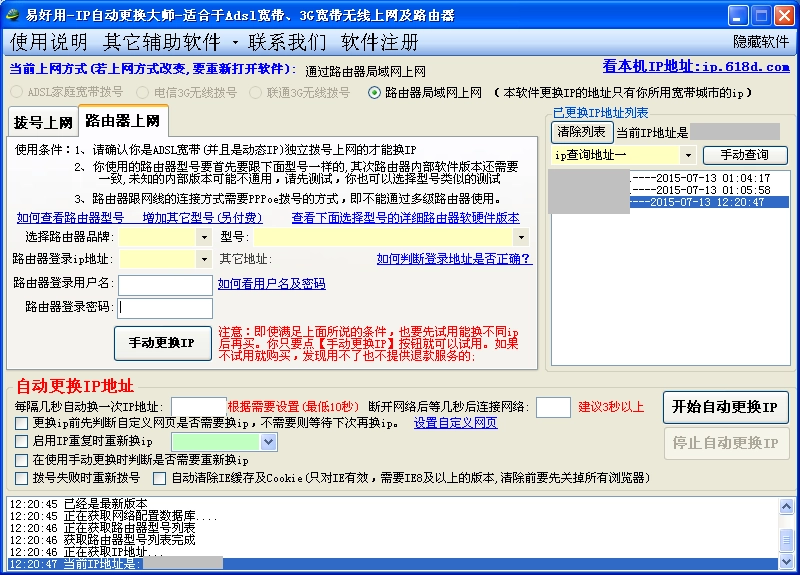Click the 每隔几秒自动换一次IP地址 input field
Viewport: 800px width, 575px height.
click(198, 407)
